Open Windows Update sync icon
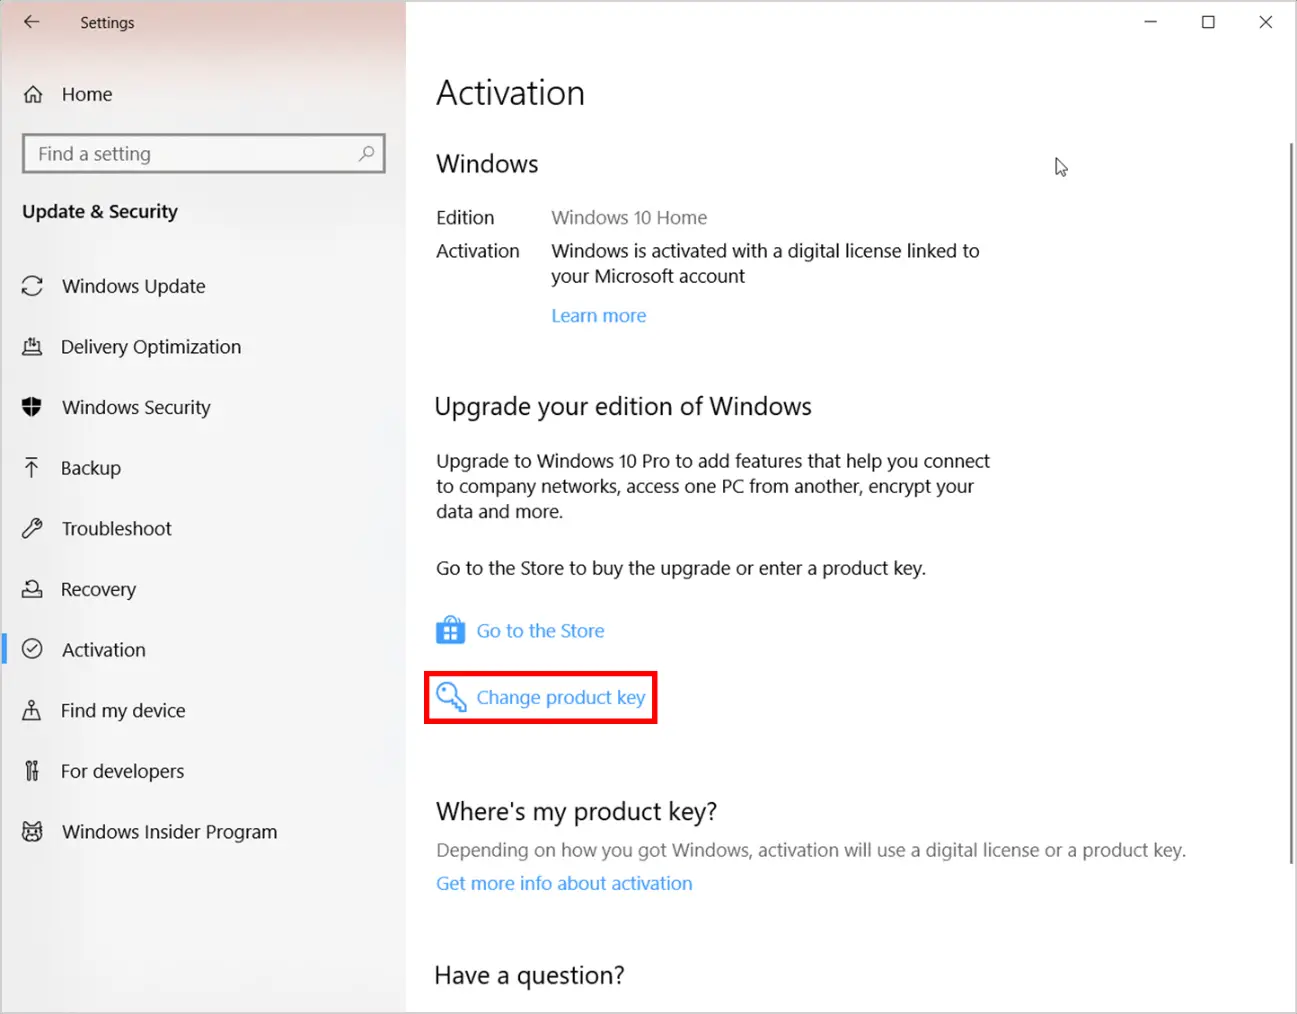Viewport: 1297px width, 1014px height. pos(32,286)
